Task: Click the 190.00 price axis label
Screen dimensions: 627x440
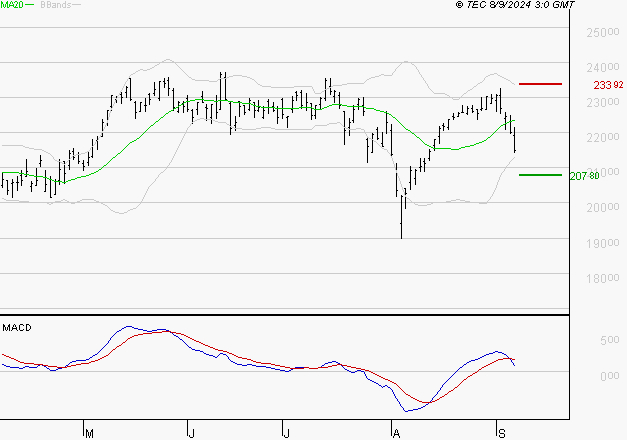Action: point(603,243)
